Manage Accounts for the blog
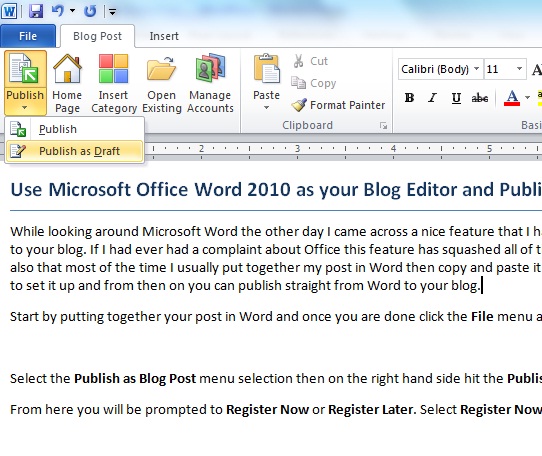Viewport: 542px width, 456px height. (x=210, y=83)
